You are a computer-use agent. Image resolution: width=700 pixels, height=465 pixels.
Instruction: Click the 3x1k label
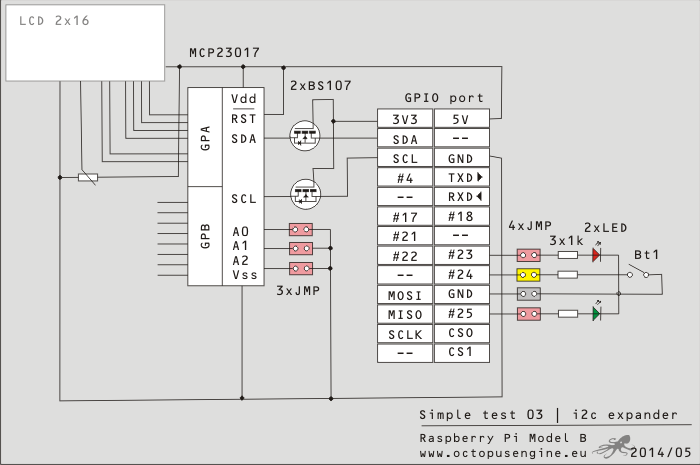[x=566, y=241]
